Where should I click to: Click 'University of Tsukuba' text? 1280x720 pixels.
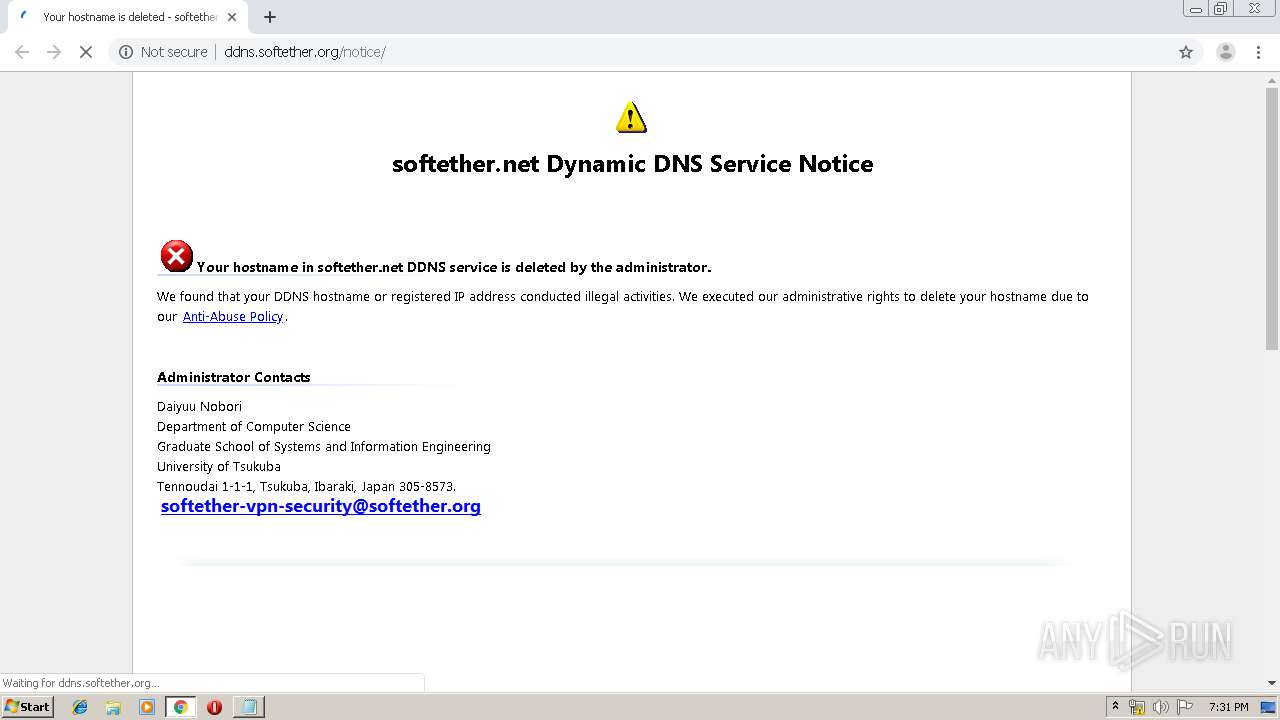(x=219, y=466)
